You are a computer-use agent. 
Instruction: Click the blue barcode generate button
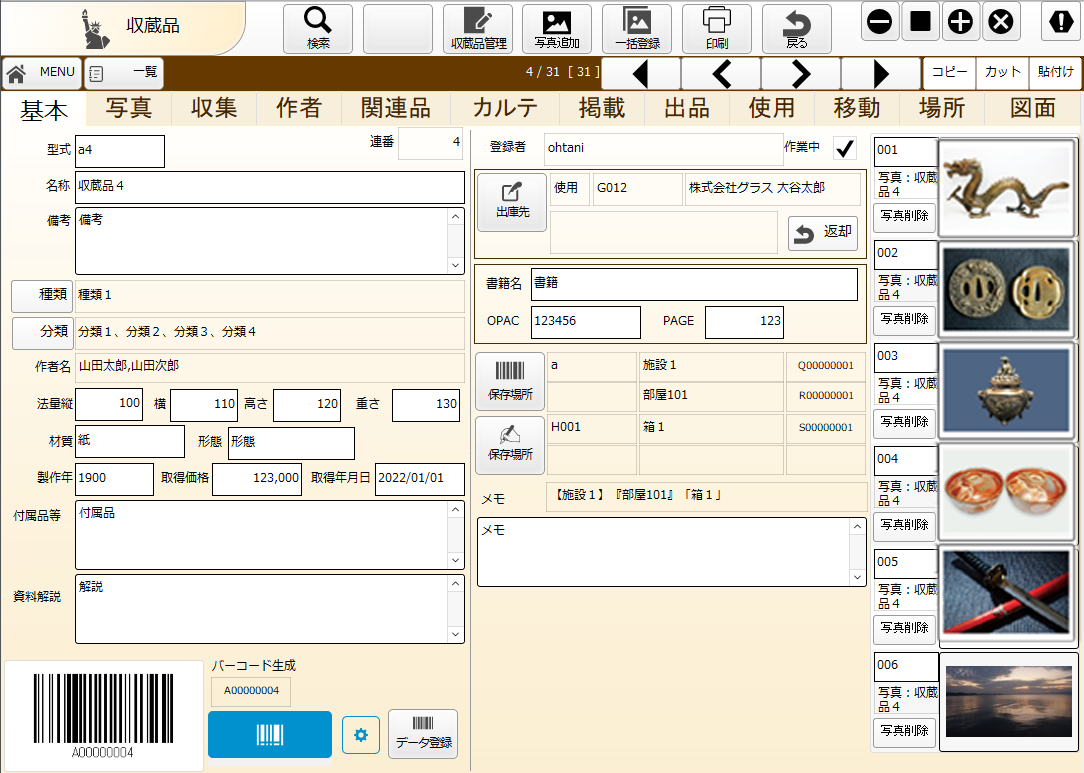[x=270, y=735]
